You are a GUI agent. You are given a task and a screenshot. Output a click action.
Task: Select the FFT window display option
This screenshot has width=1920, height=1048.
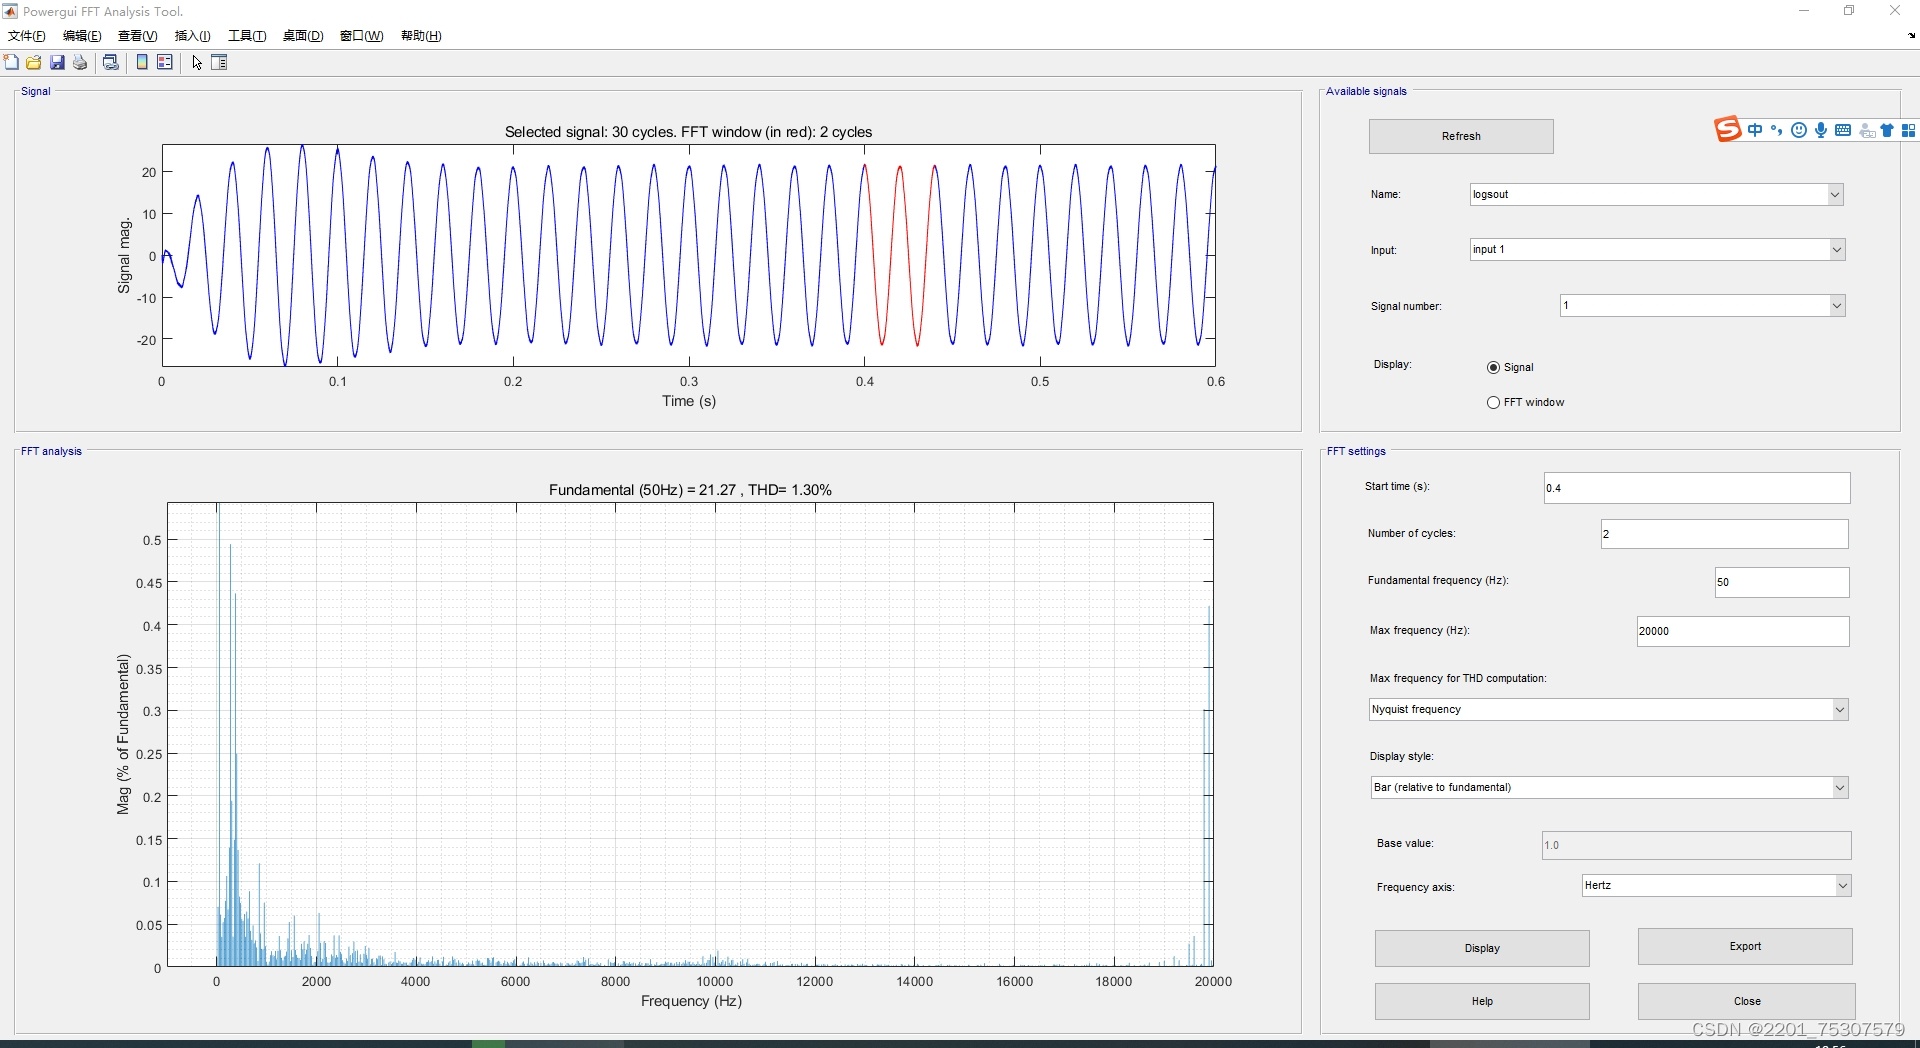1493,403
